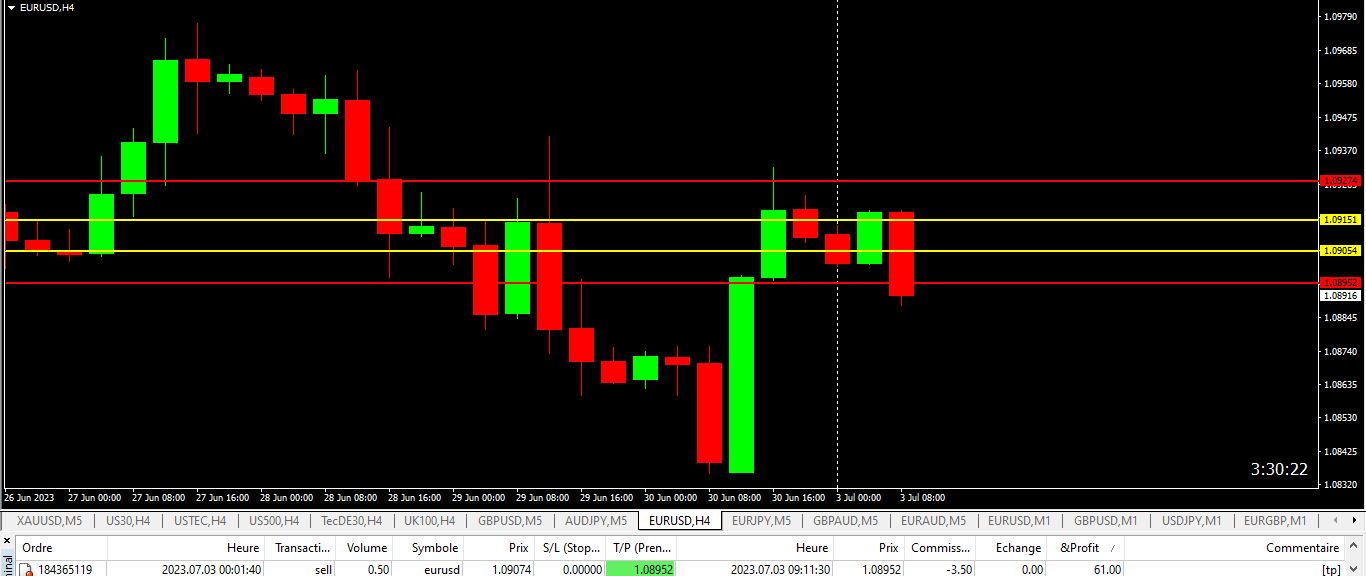Go to the GBPUSD,M5 chart tab
The height and width of the screenshot is (576, 1366).
click(510, 521)
